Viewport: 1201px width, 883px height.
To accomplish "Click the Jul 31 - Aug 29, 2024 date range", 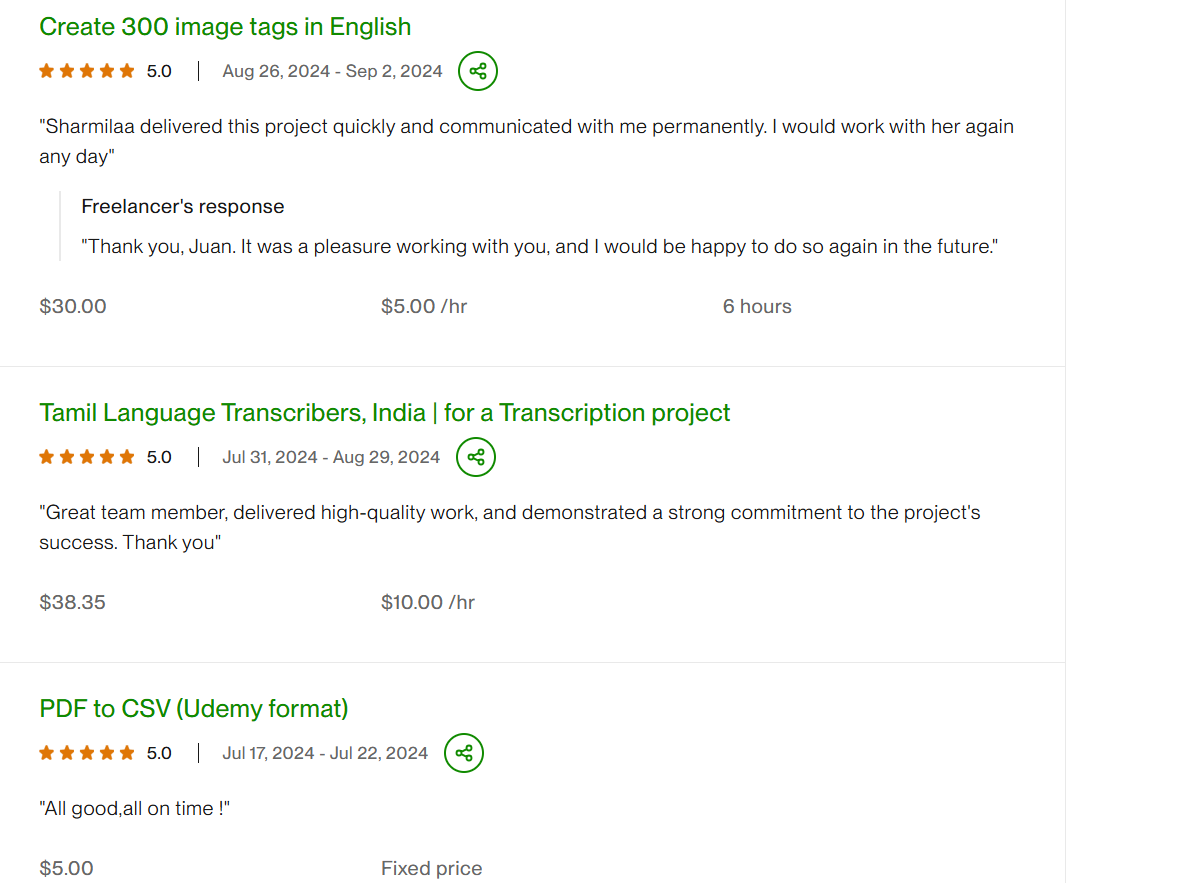I will pyautogui.click(x=331, y=457).
